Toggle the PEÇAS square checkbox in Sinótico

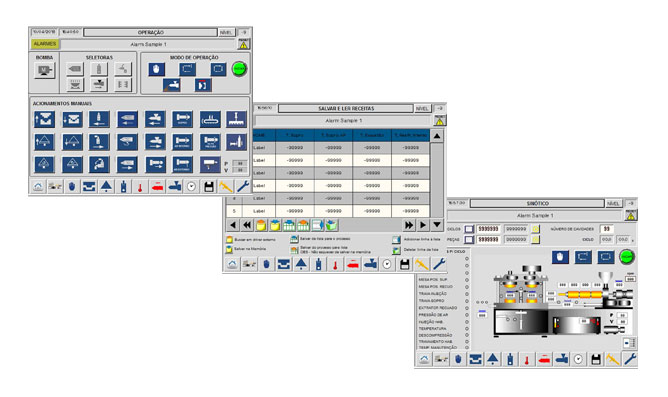click(469, 240)
